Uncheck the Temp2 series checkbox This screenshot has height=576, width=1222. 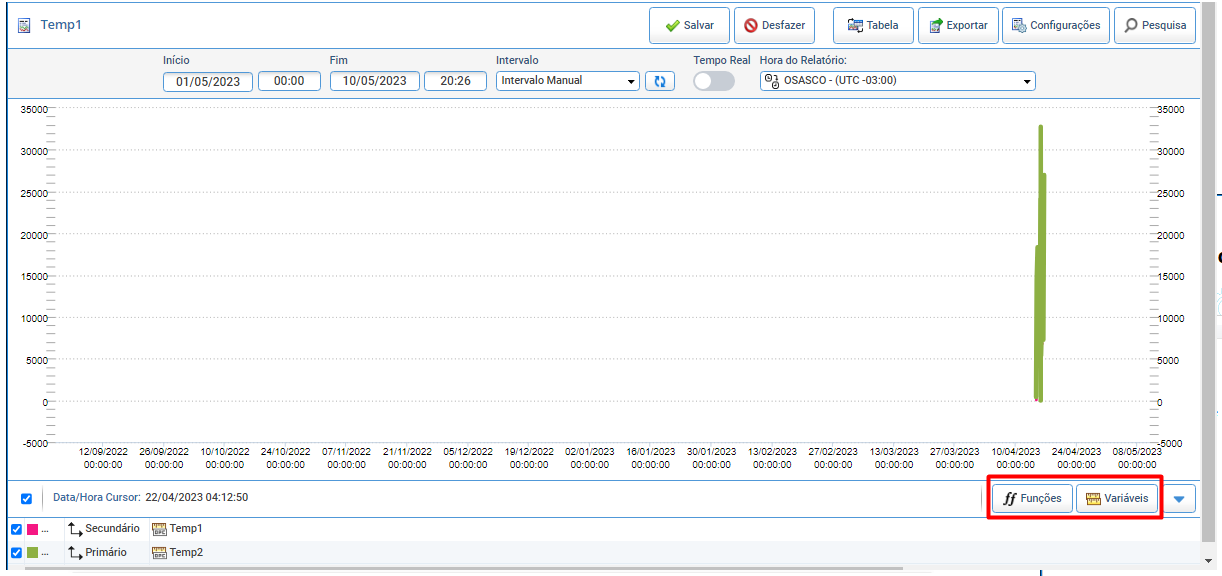tap(16, 553)
